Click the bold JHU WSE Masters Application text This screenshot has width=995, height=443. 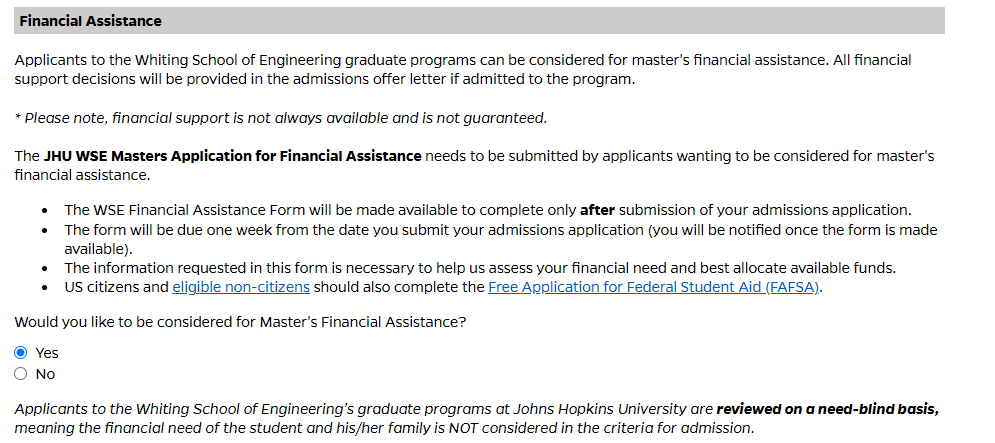click(232, 157)
